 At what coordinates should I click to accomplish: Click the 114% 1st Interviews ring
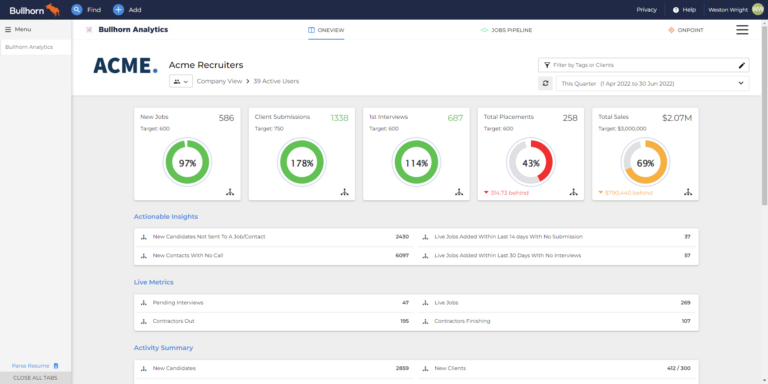(416, 163)
